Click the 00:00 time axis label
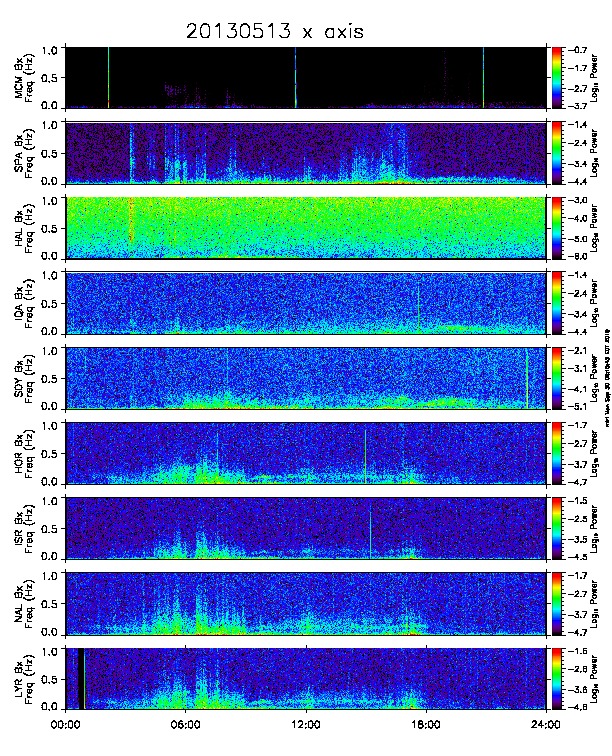Screen dimensions: 612x756 click(x=66, y=725)
